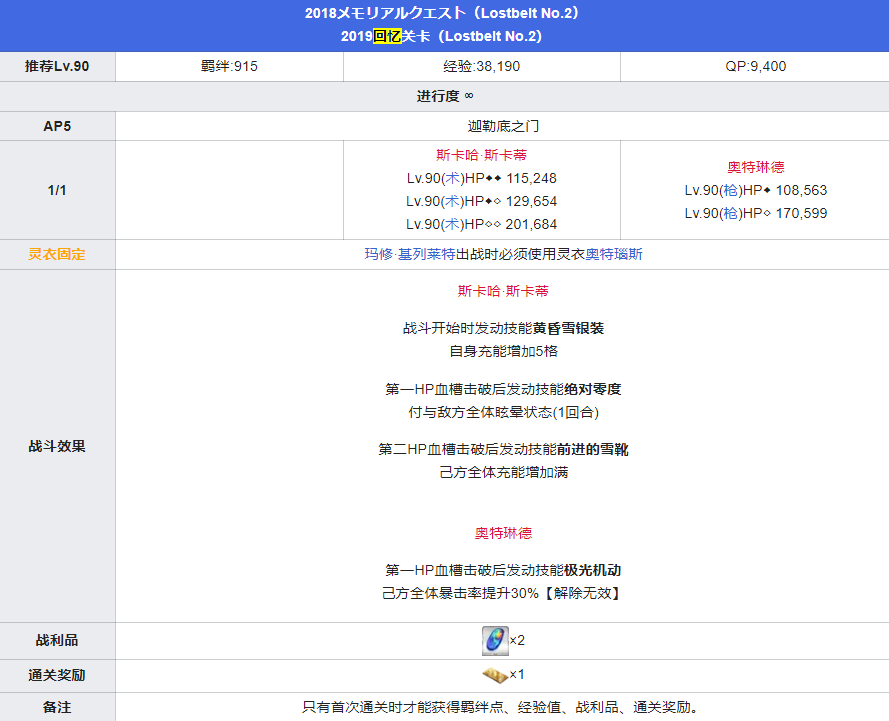The width and height of the screenshot is (889, 721).
Task: Click the AP5 cost cell
Action: coord(57,126)
